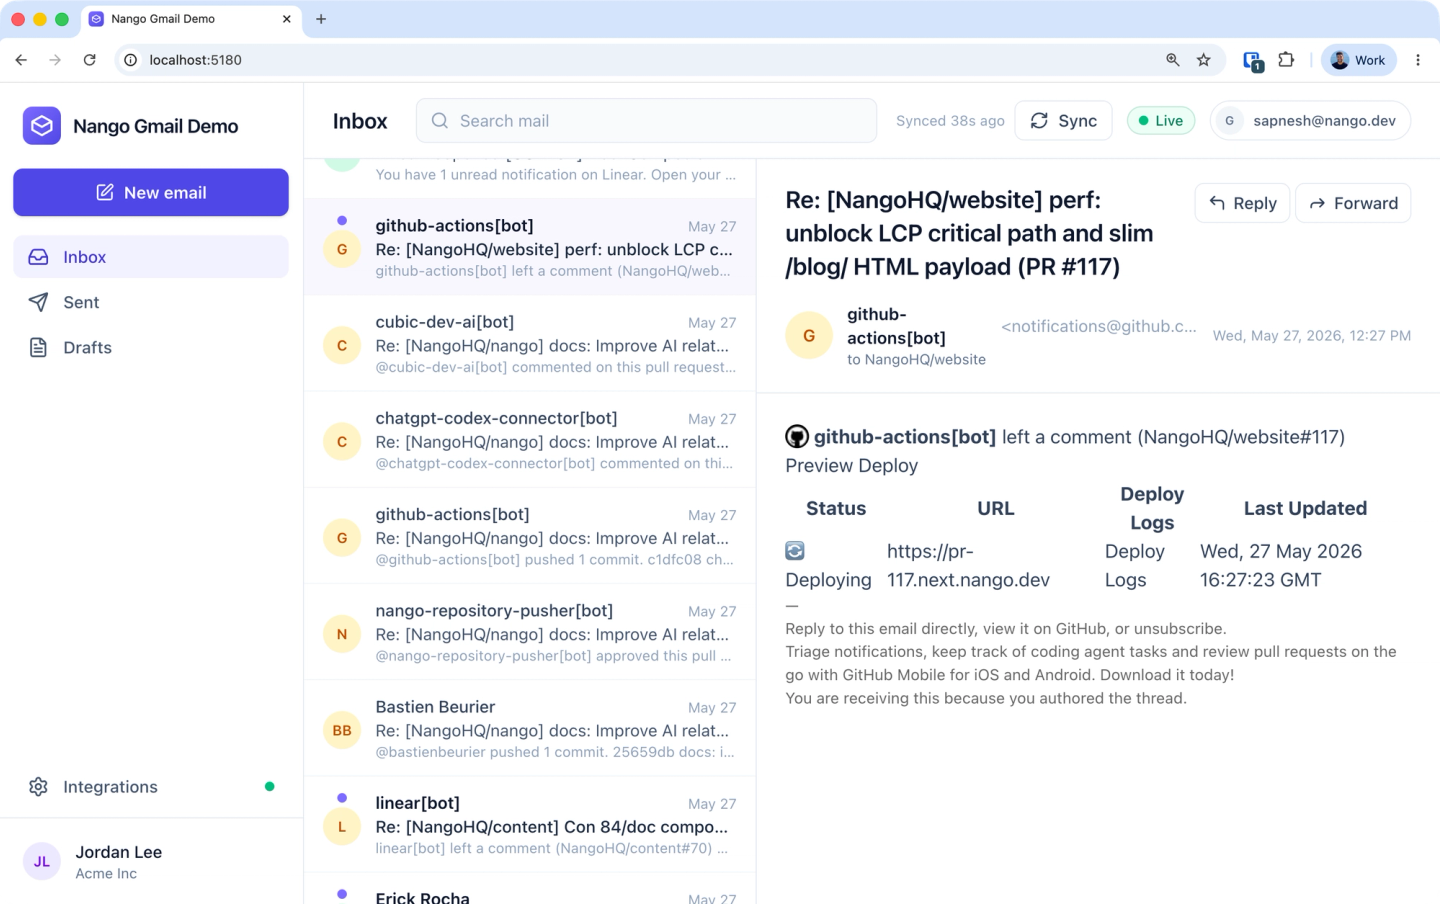
Task: Click the C avatar of cubic-dev-ai[bot]
Action: (x=342, y=345)
